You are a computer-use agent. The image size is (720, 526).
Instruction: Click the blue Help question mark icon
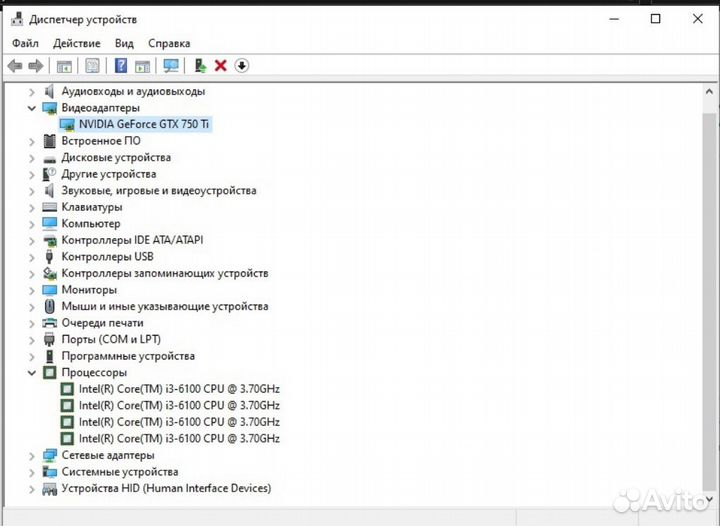tap(120, 66)
